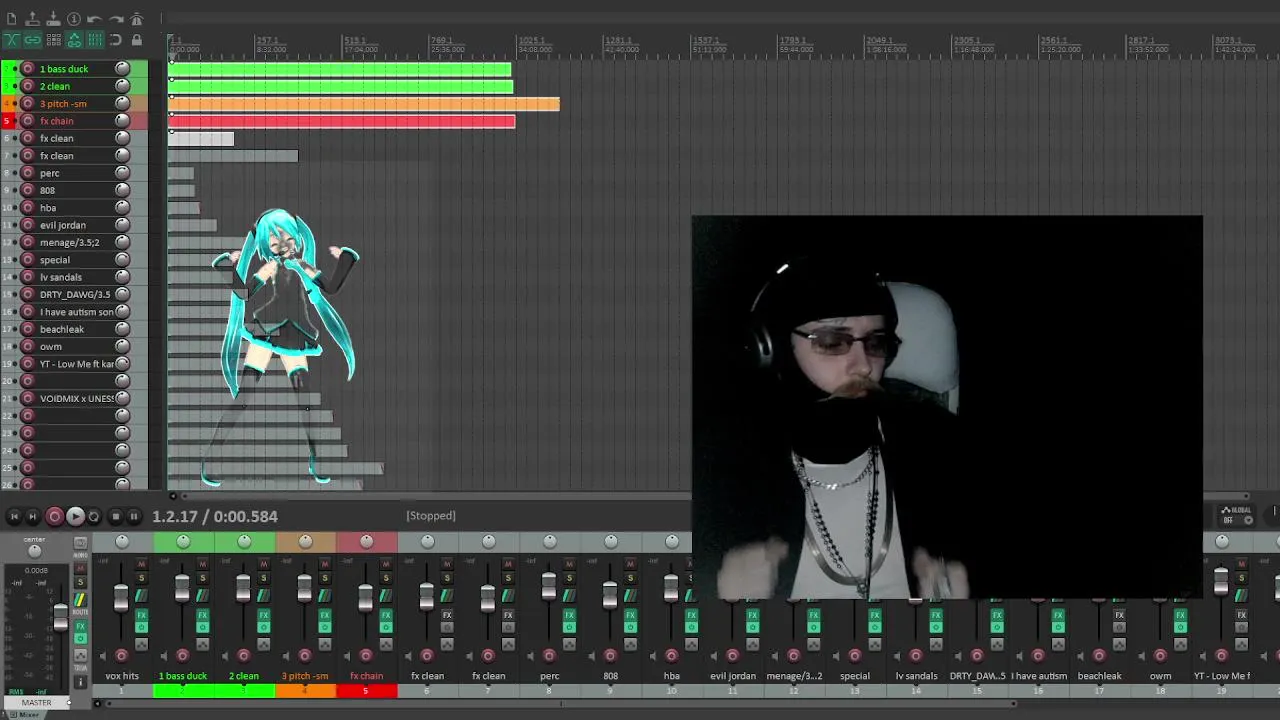Click the Open project toolbar icon
The height and width of the screenshot is (720, 1280).
click(x=32, y=19)
